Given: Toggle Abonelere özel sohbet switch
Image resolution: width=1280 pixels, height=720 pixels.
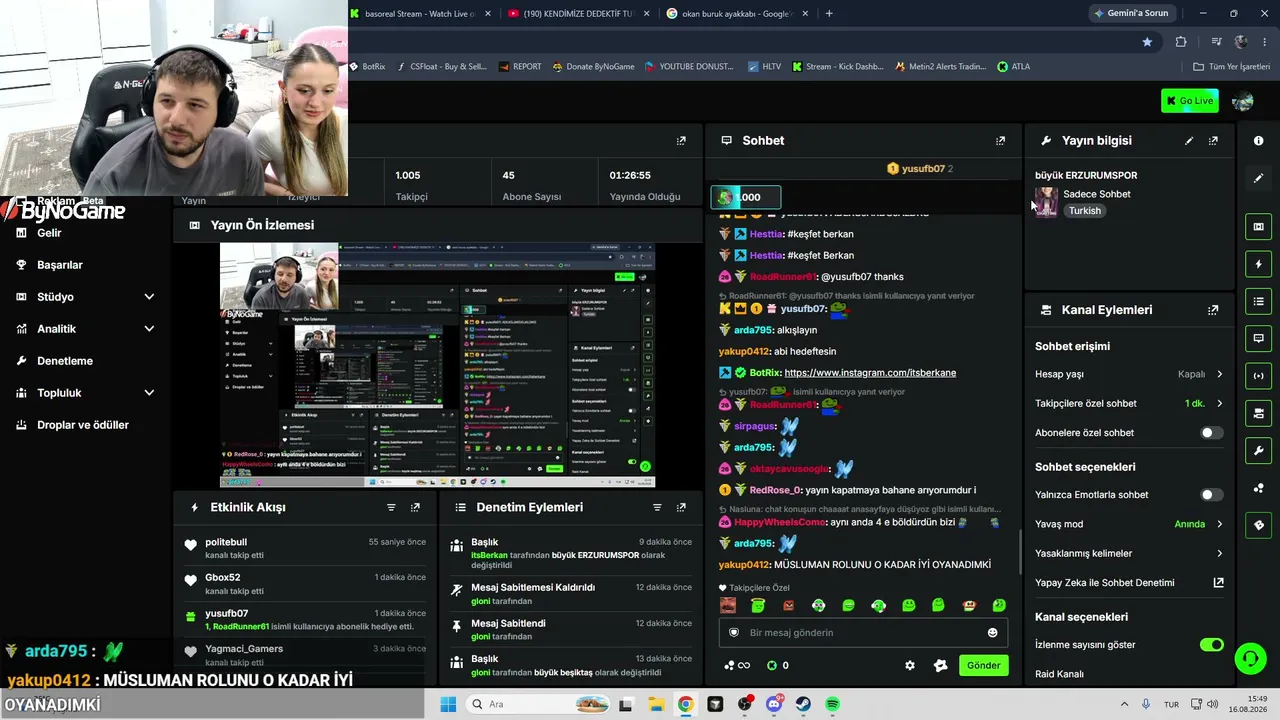Looking at the screenshot, I should click(1211, 433).
